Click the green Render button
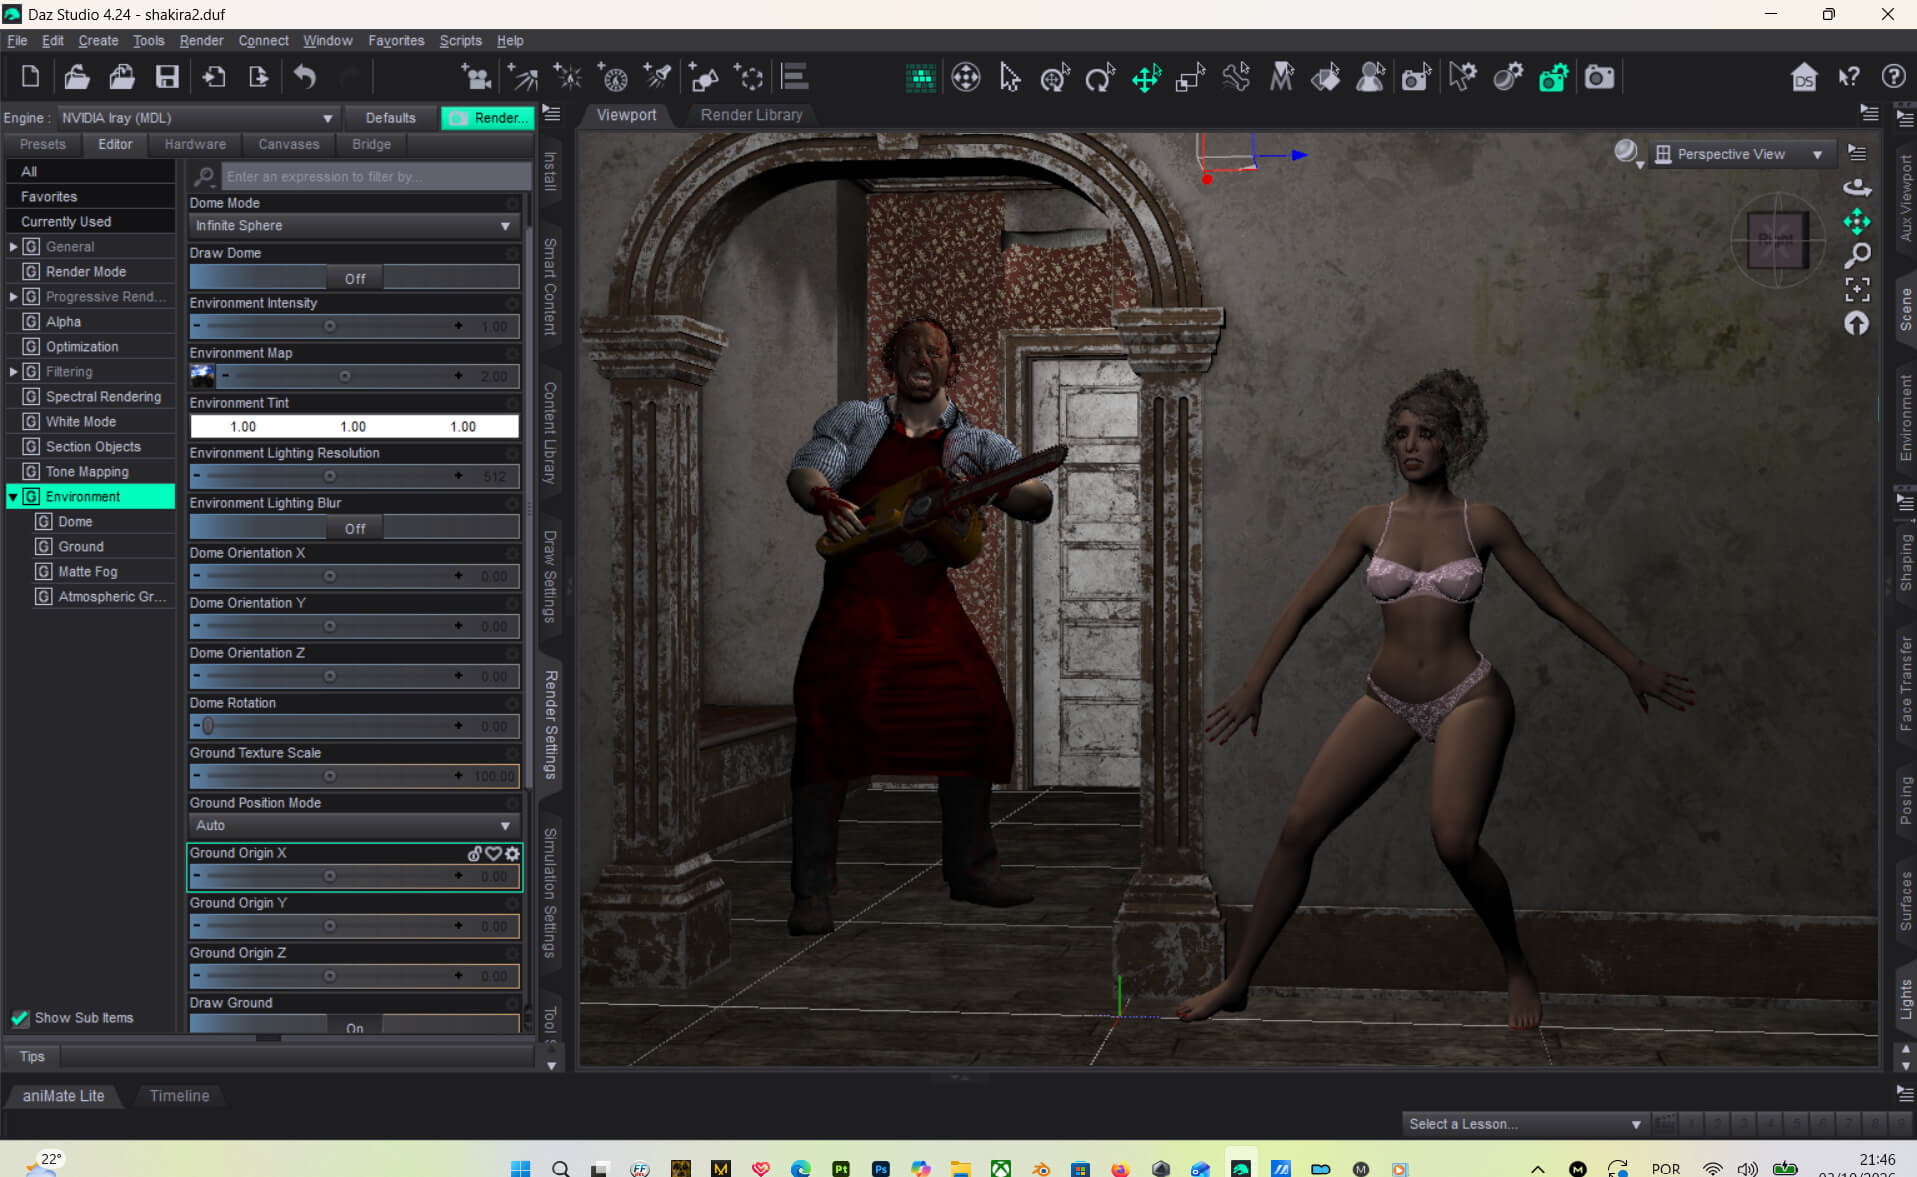 point(488,118)
